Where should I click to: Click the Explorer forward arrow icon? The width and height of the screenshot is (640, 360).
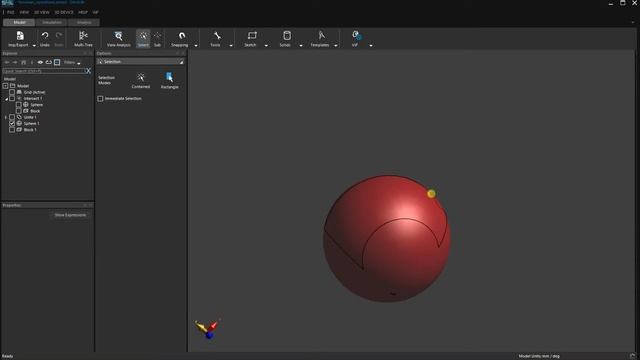15,62
